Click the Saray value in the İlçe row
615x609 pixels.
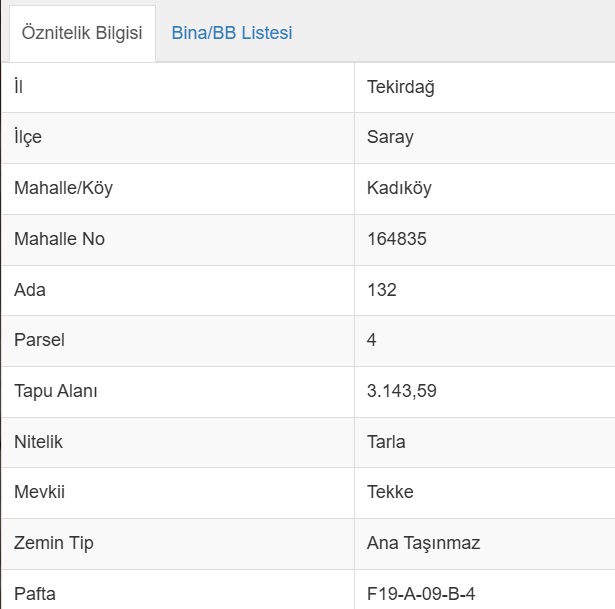coord(390,138)
